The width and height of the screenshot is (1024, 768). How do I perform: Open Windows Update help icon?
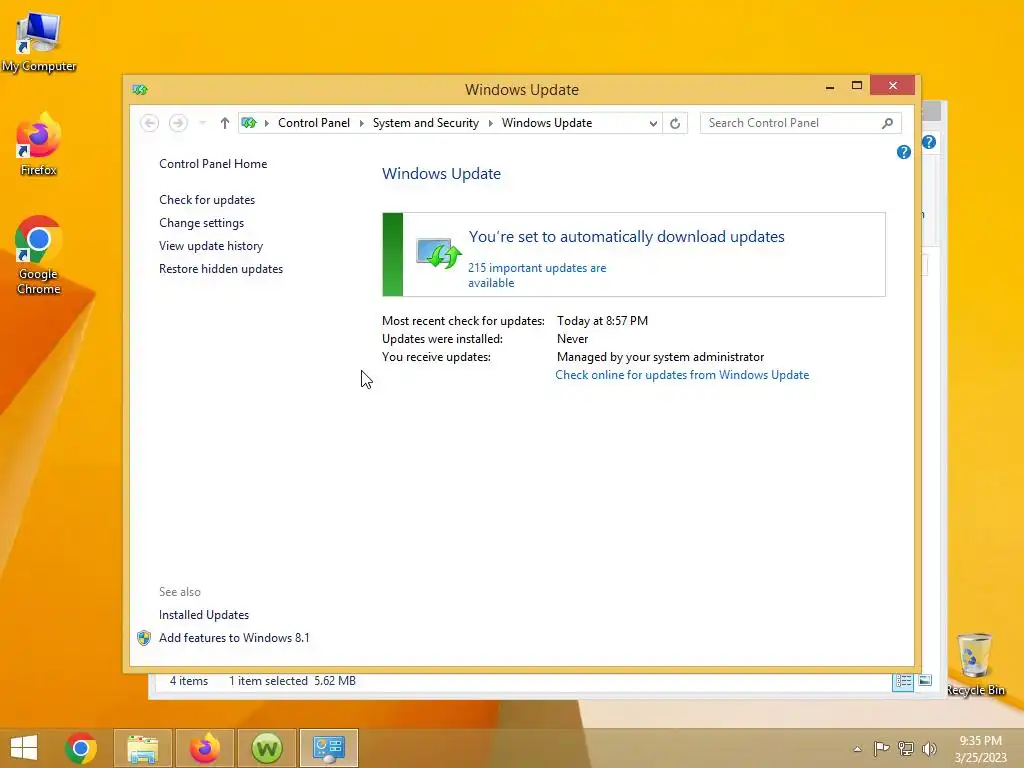pyautogui.click(x=904, y=152)
